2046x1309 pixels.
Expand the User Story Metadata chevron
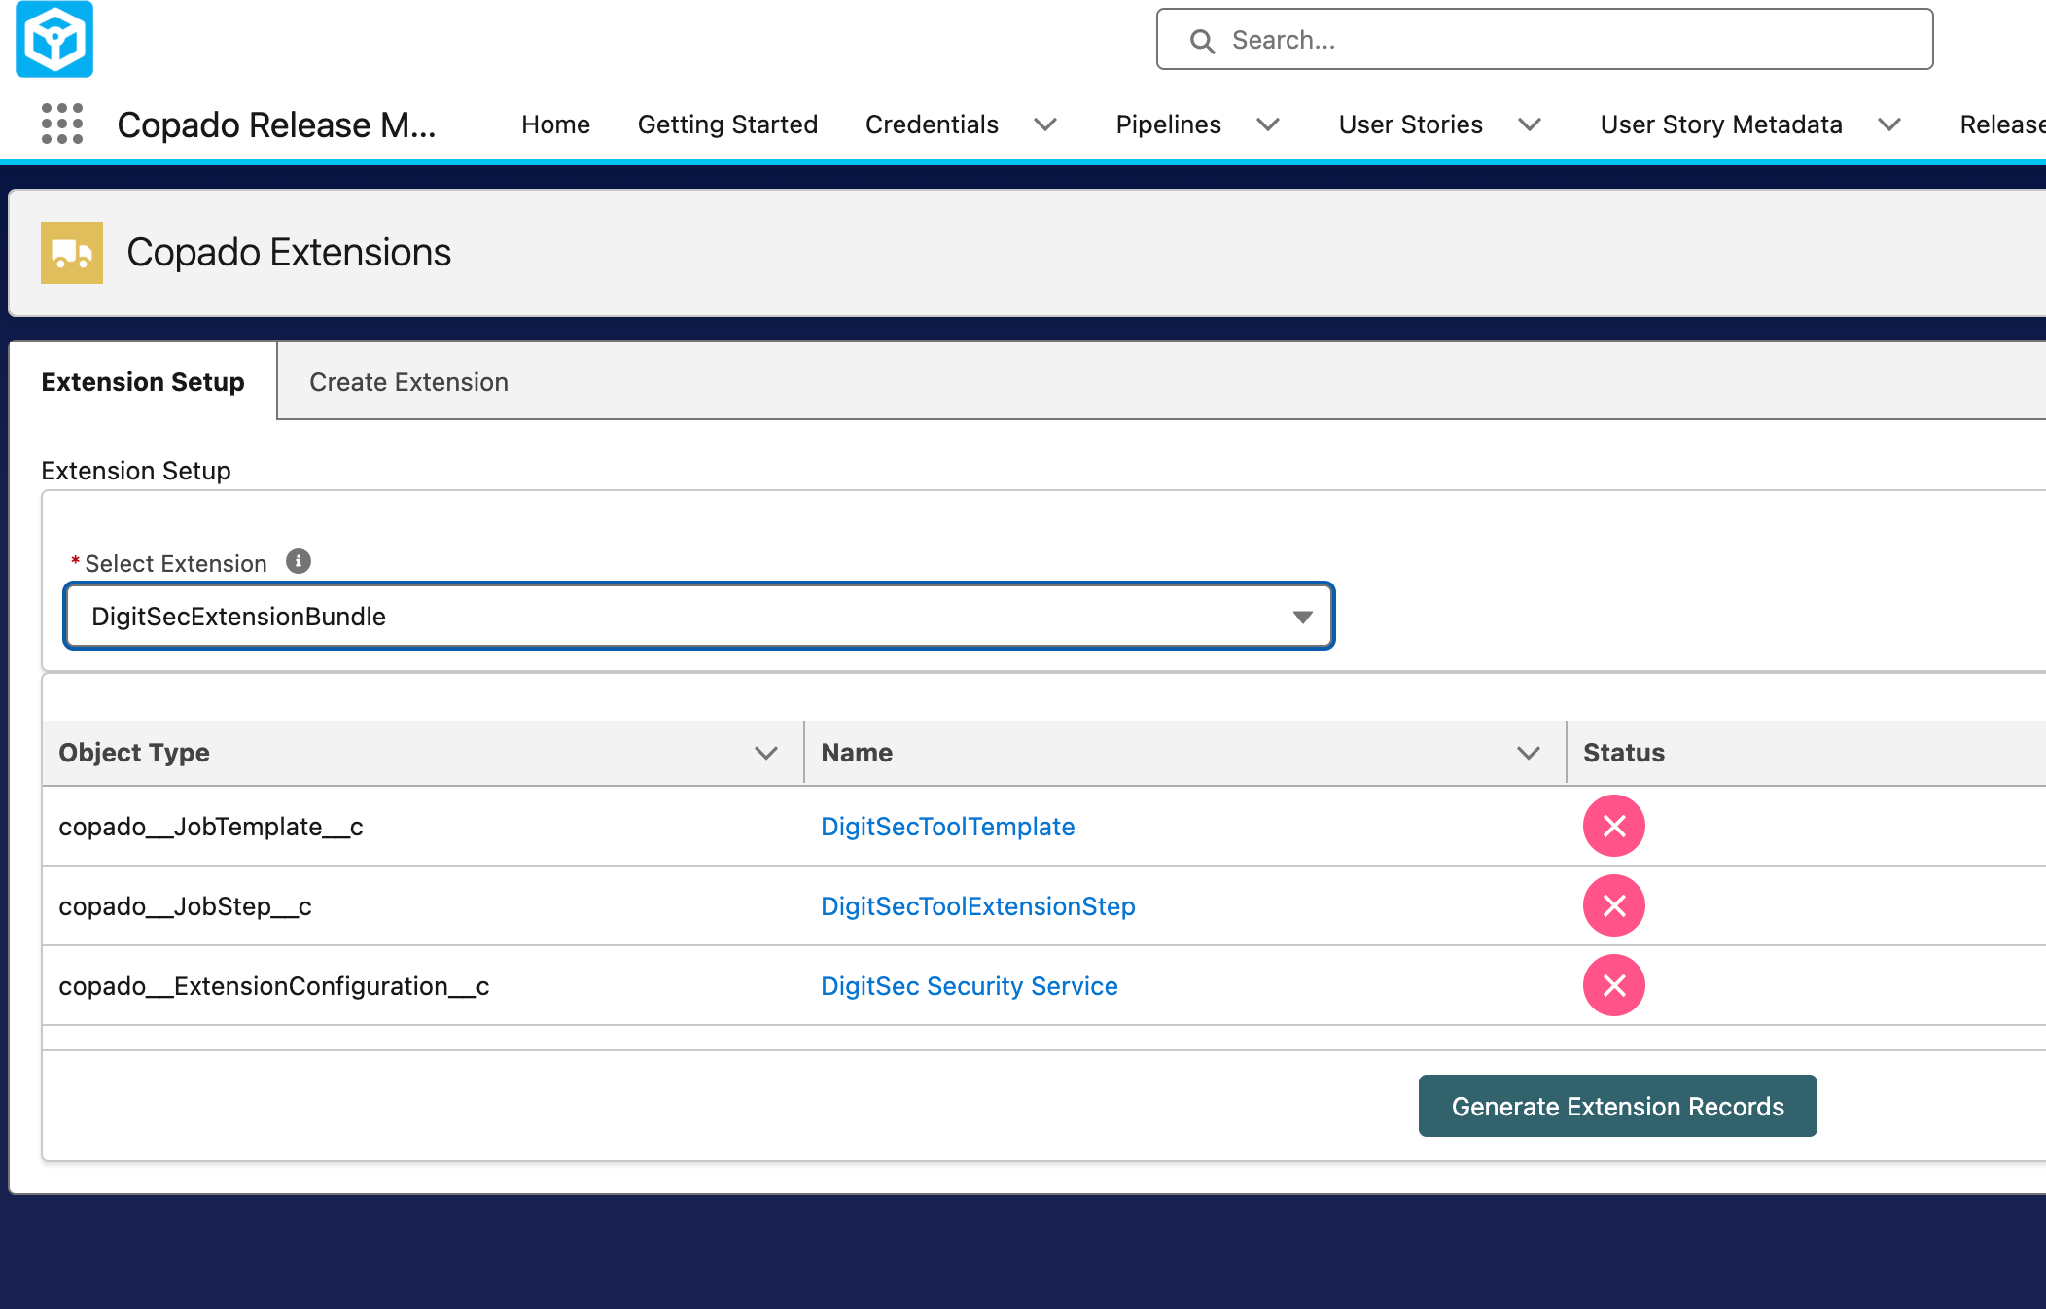click(1889, 125)
